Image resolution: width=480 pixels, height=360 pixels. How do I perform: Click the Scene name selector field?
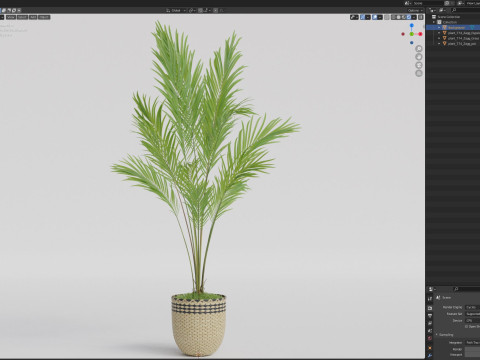pyautogui.click(x=428, y=3)
